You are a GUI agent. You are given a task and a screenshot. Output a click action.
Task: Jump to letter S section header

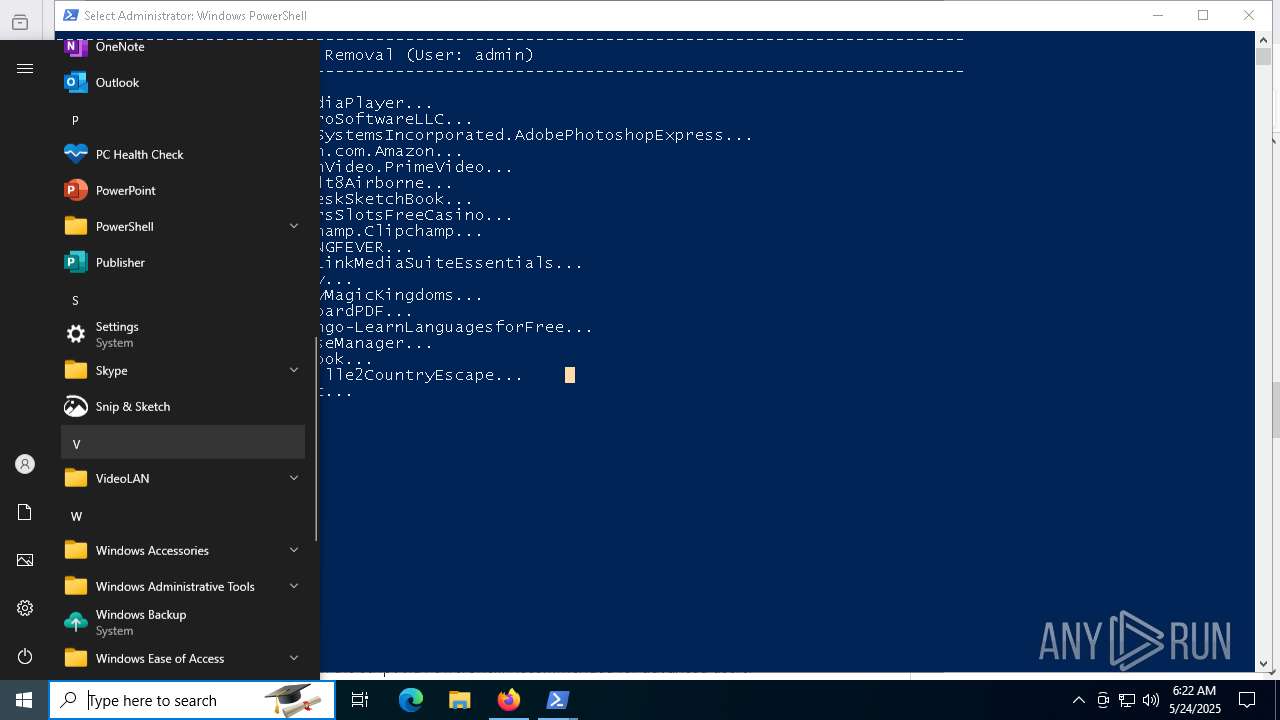point(183,300)
